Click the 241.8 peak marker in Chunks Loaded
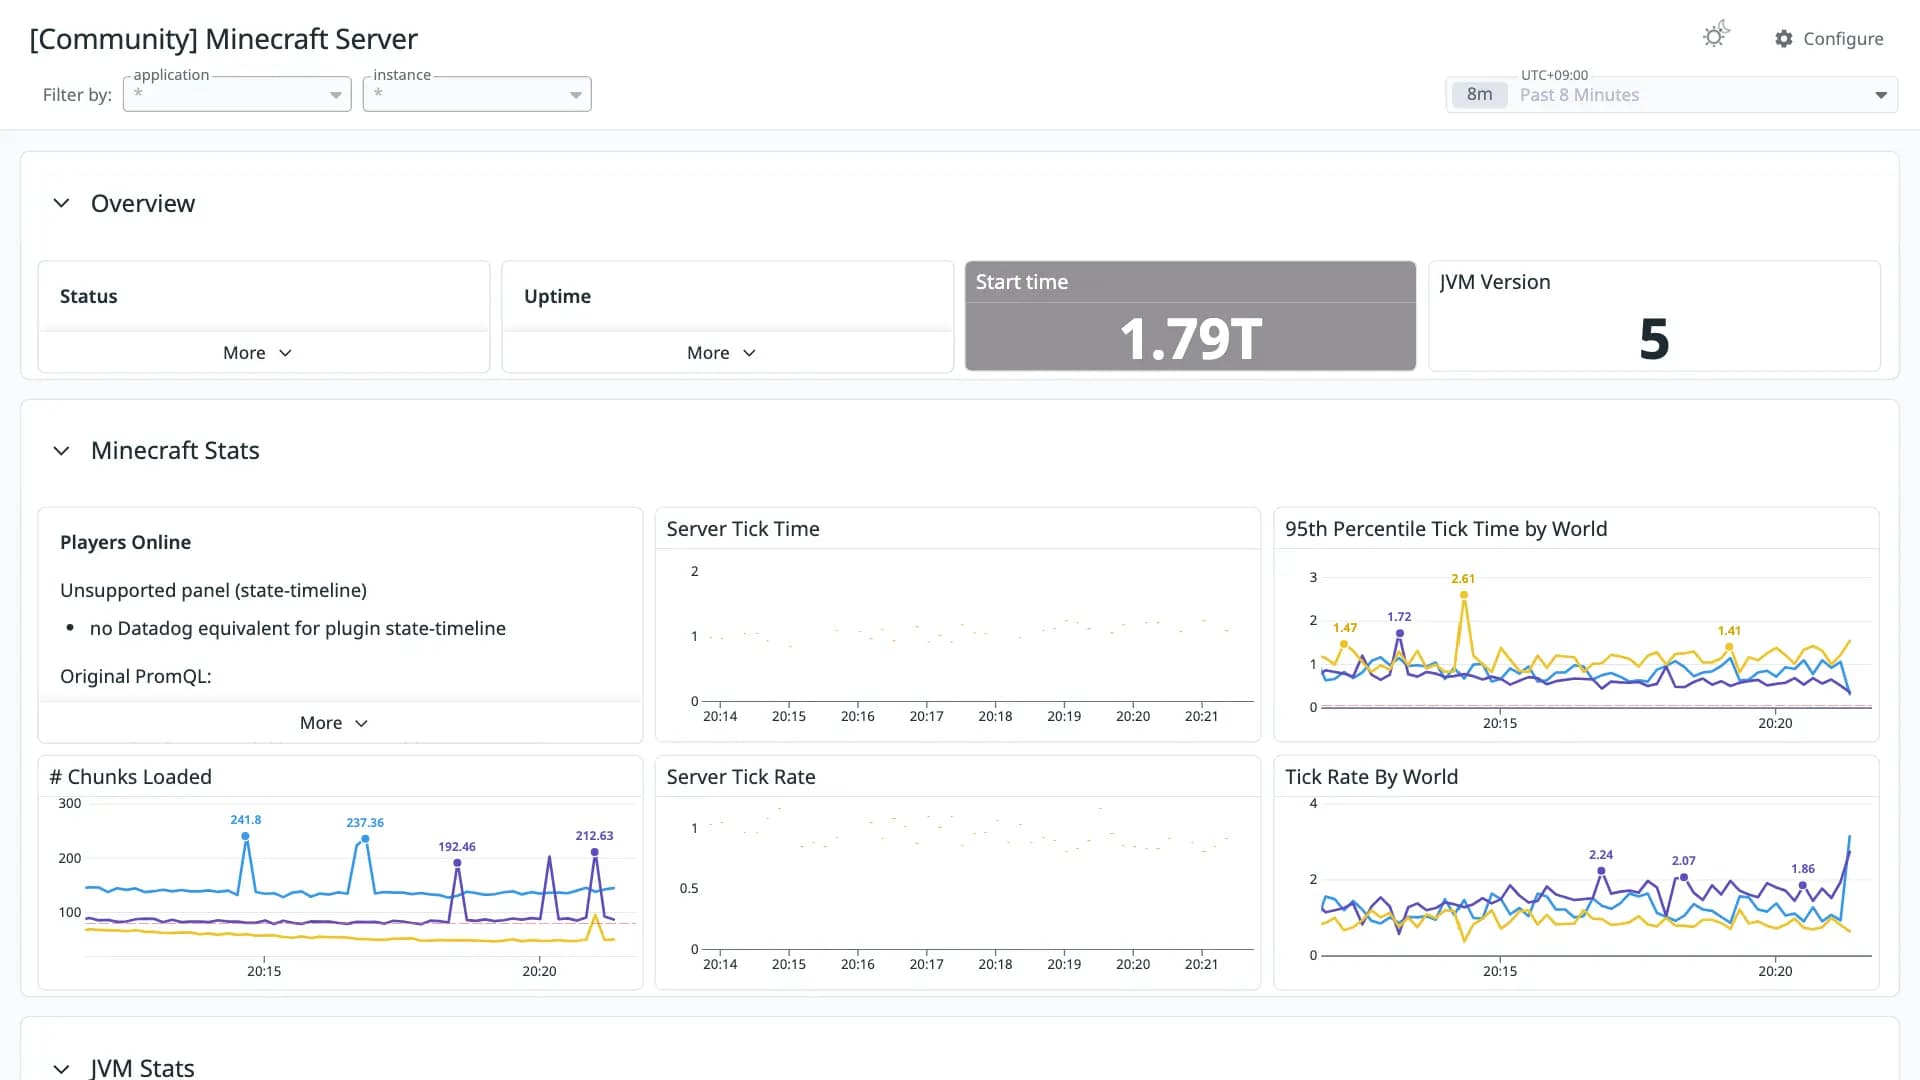This screenshot has width=1920, height=1080. coord(245,836)
